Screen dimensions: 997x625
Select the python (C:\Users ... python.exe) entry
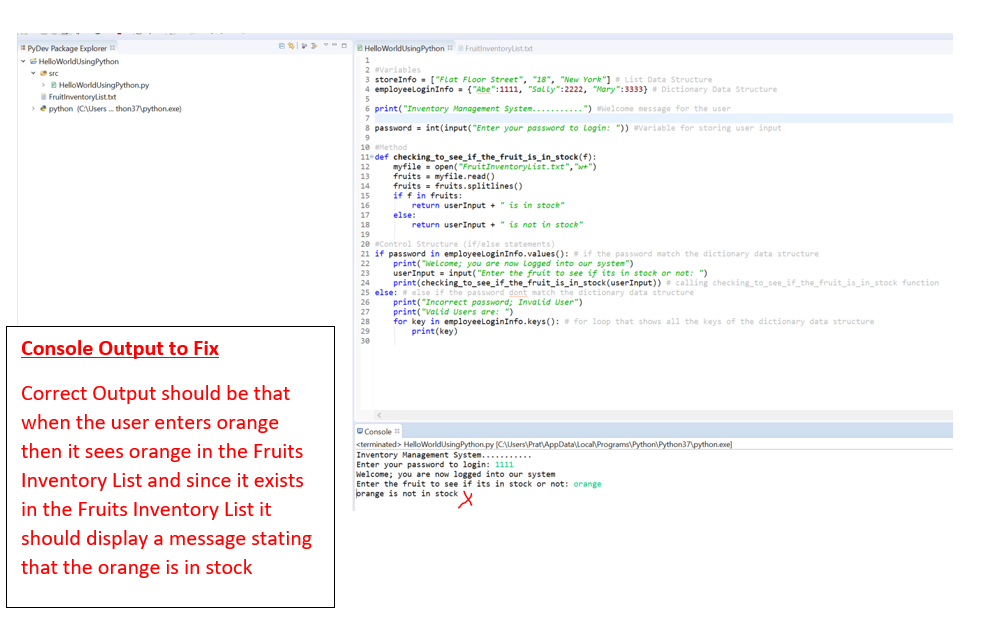tap(114, 109)
